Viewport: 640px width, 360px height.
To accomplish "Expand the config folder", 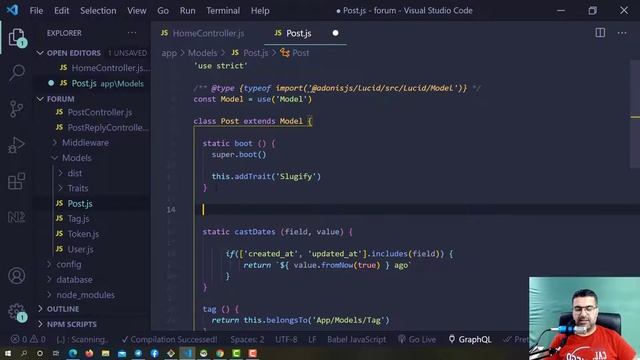I will point(69,264).
